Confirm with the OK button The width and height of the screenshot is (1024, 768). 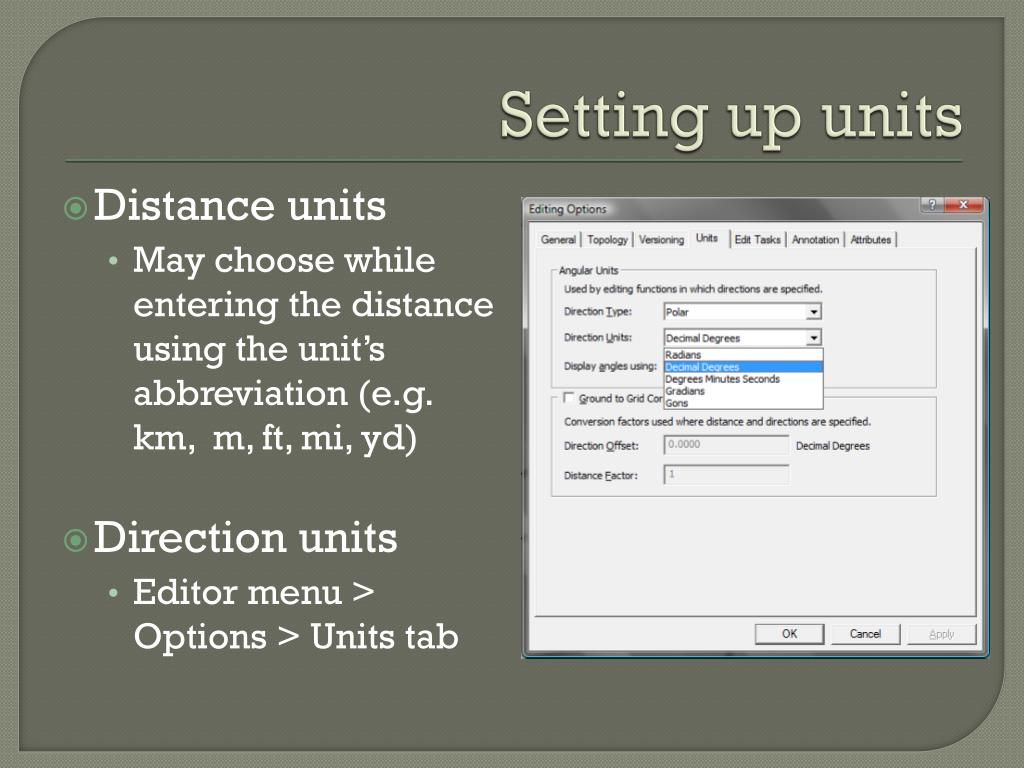[789, 633]
